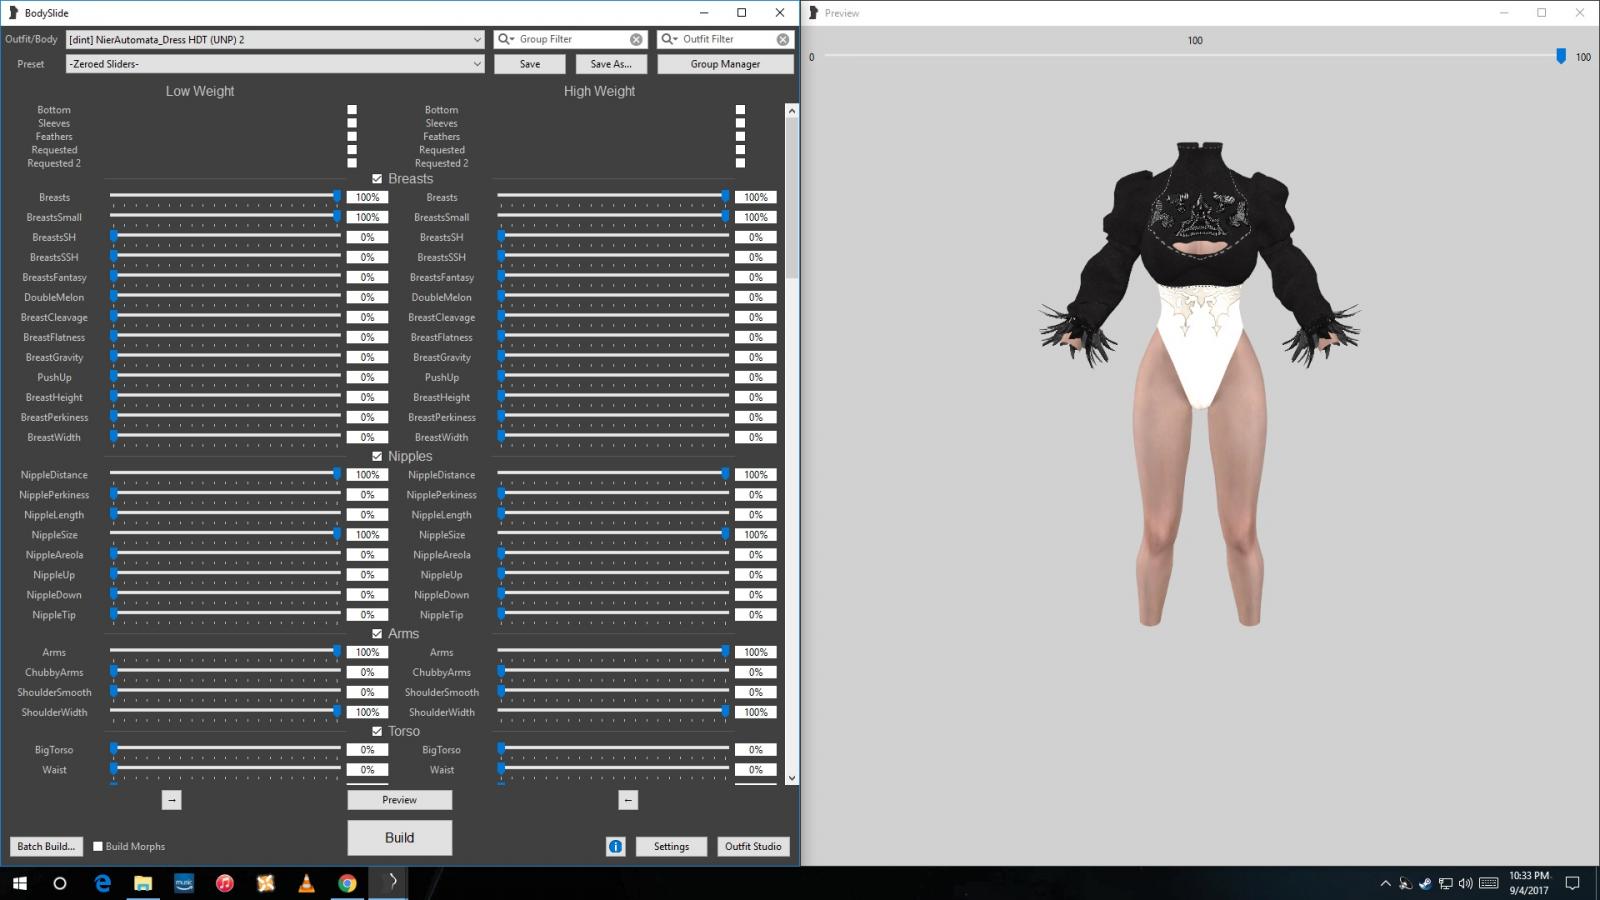Open File Explorer from taskbar
Viewport: 1600px width, 900px height.
coord(143,883)
